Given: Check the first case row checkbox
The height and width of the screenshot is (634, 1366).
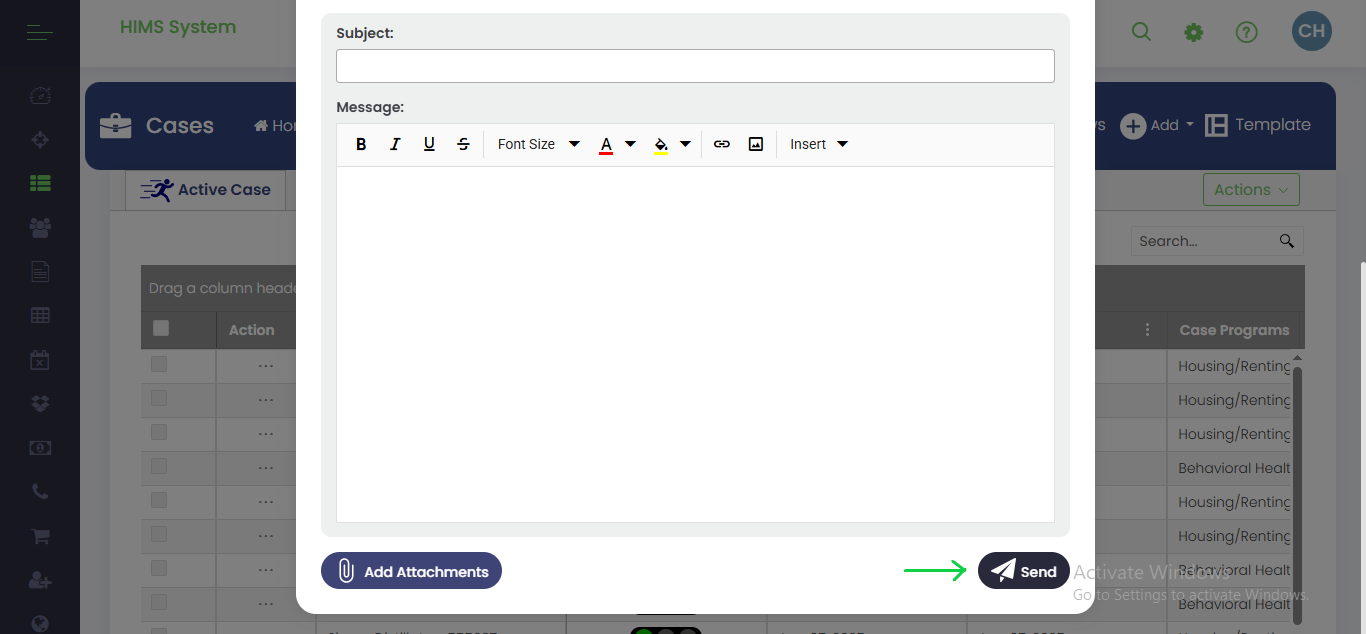Looking at the screenshot, I should click(x=159, y=364).
